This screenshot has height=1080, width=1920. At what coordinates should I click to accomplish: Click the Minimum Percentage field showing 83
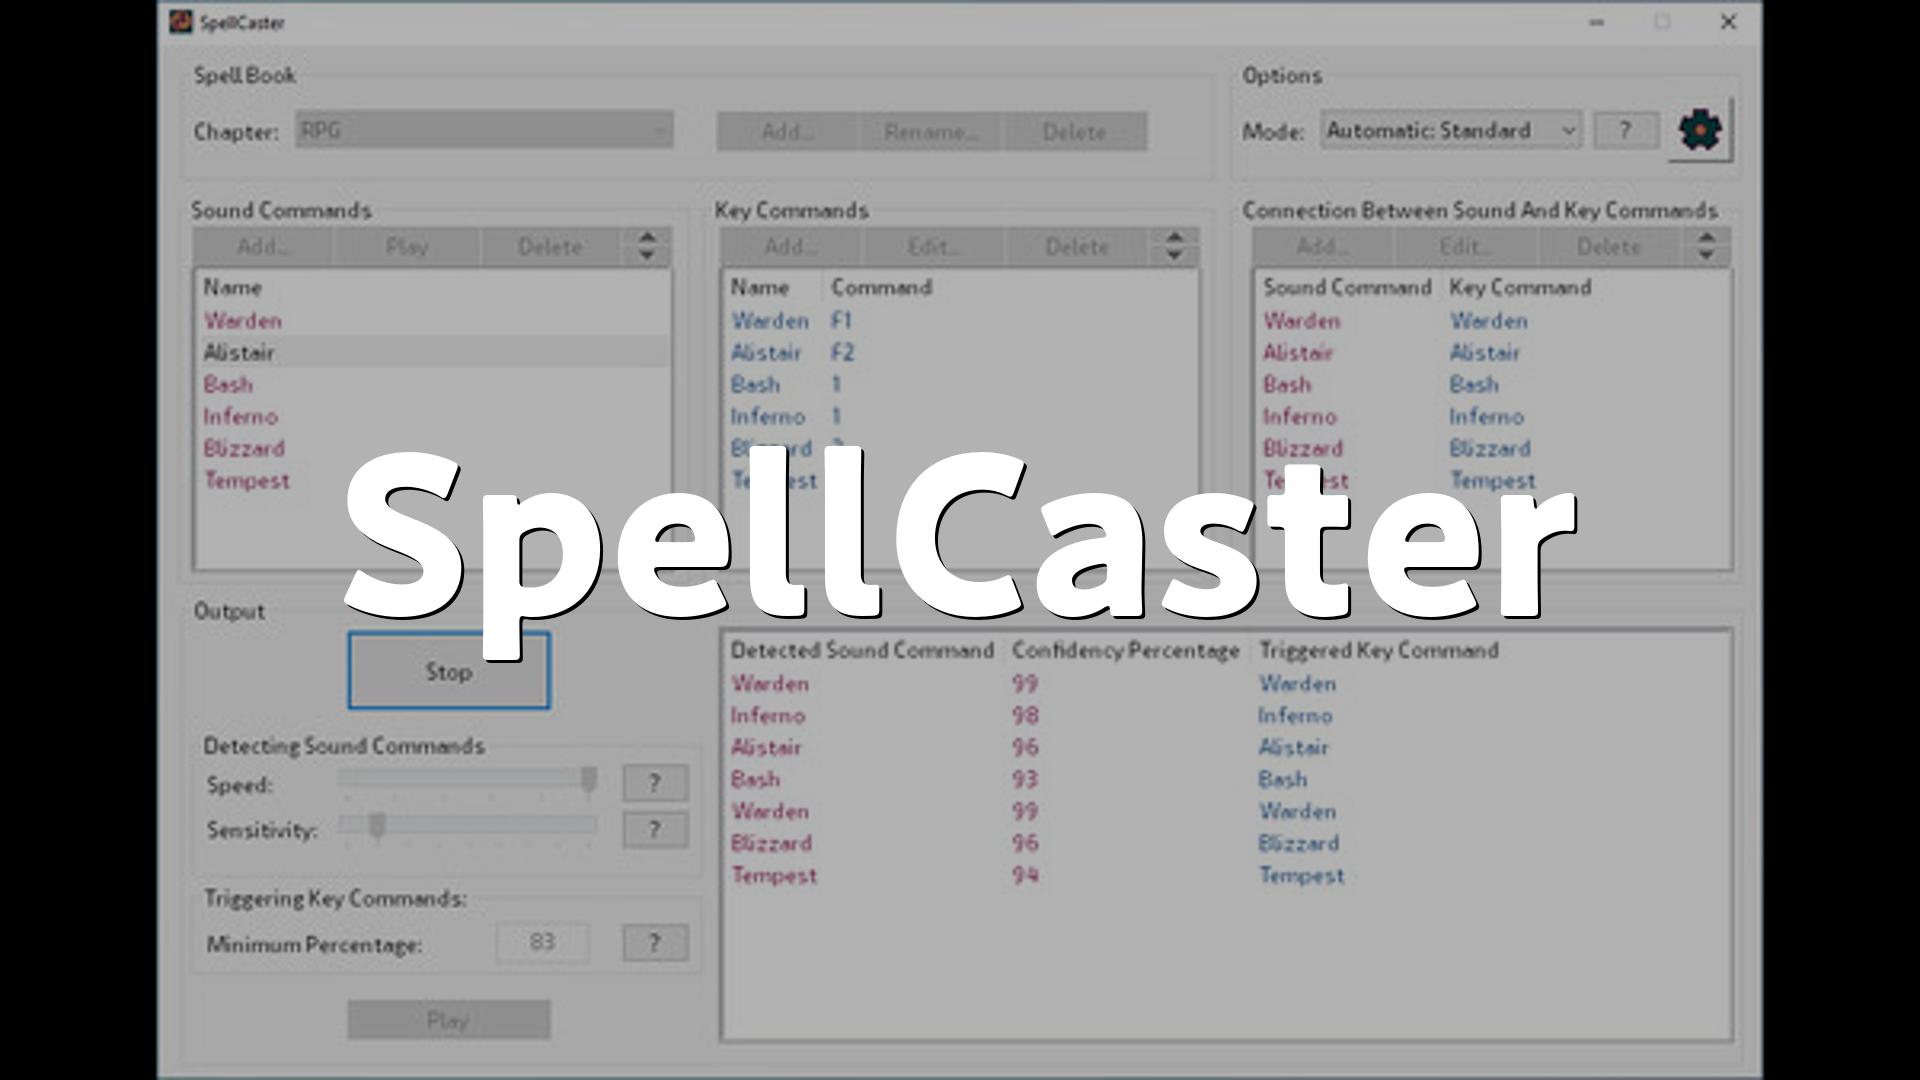coord(542,942)
